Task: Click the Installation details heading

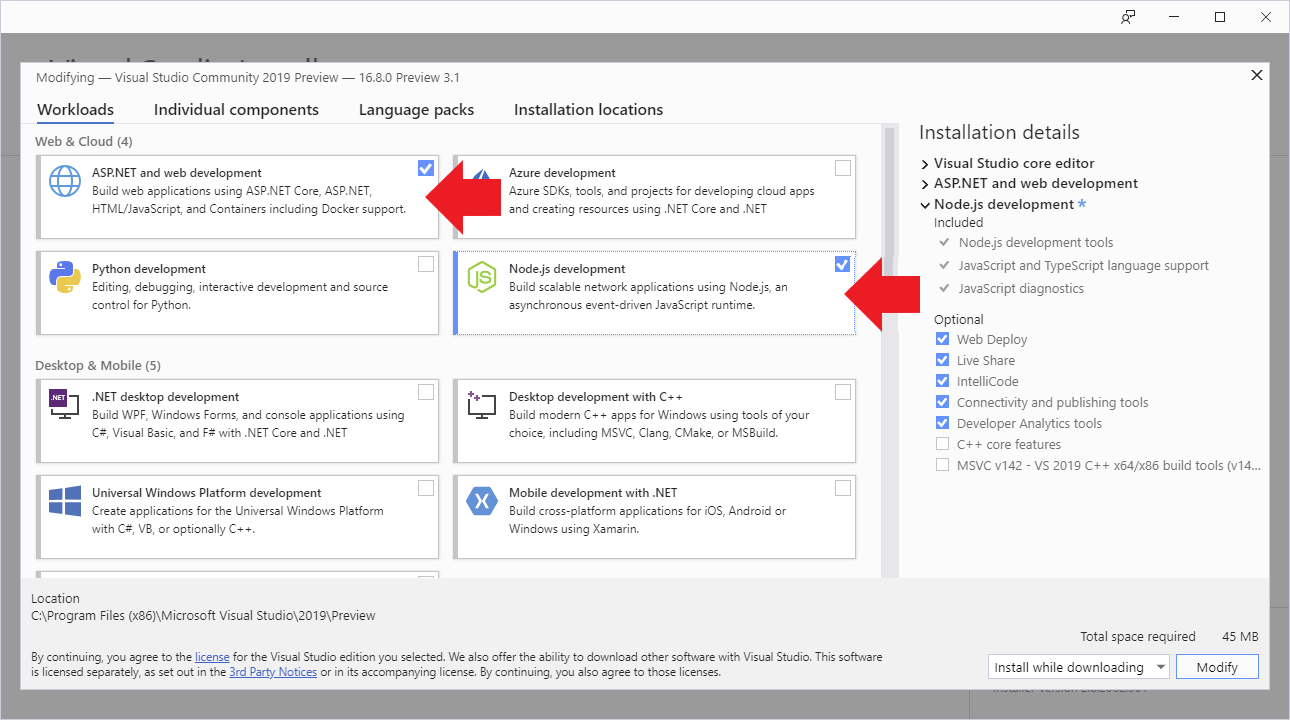Action: tap(999, 133)
